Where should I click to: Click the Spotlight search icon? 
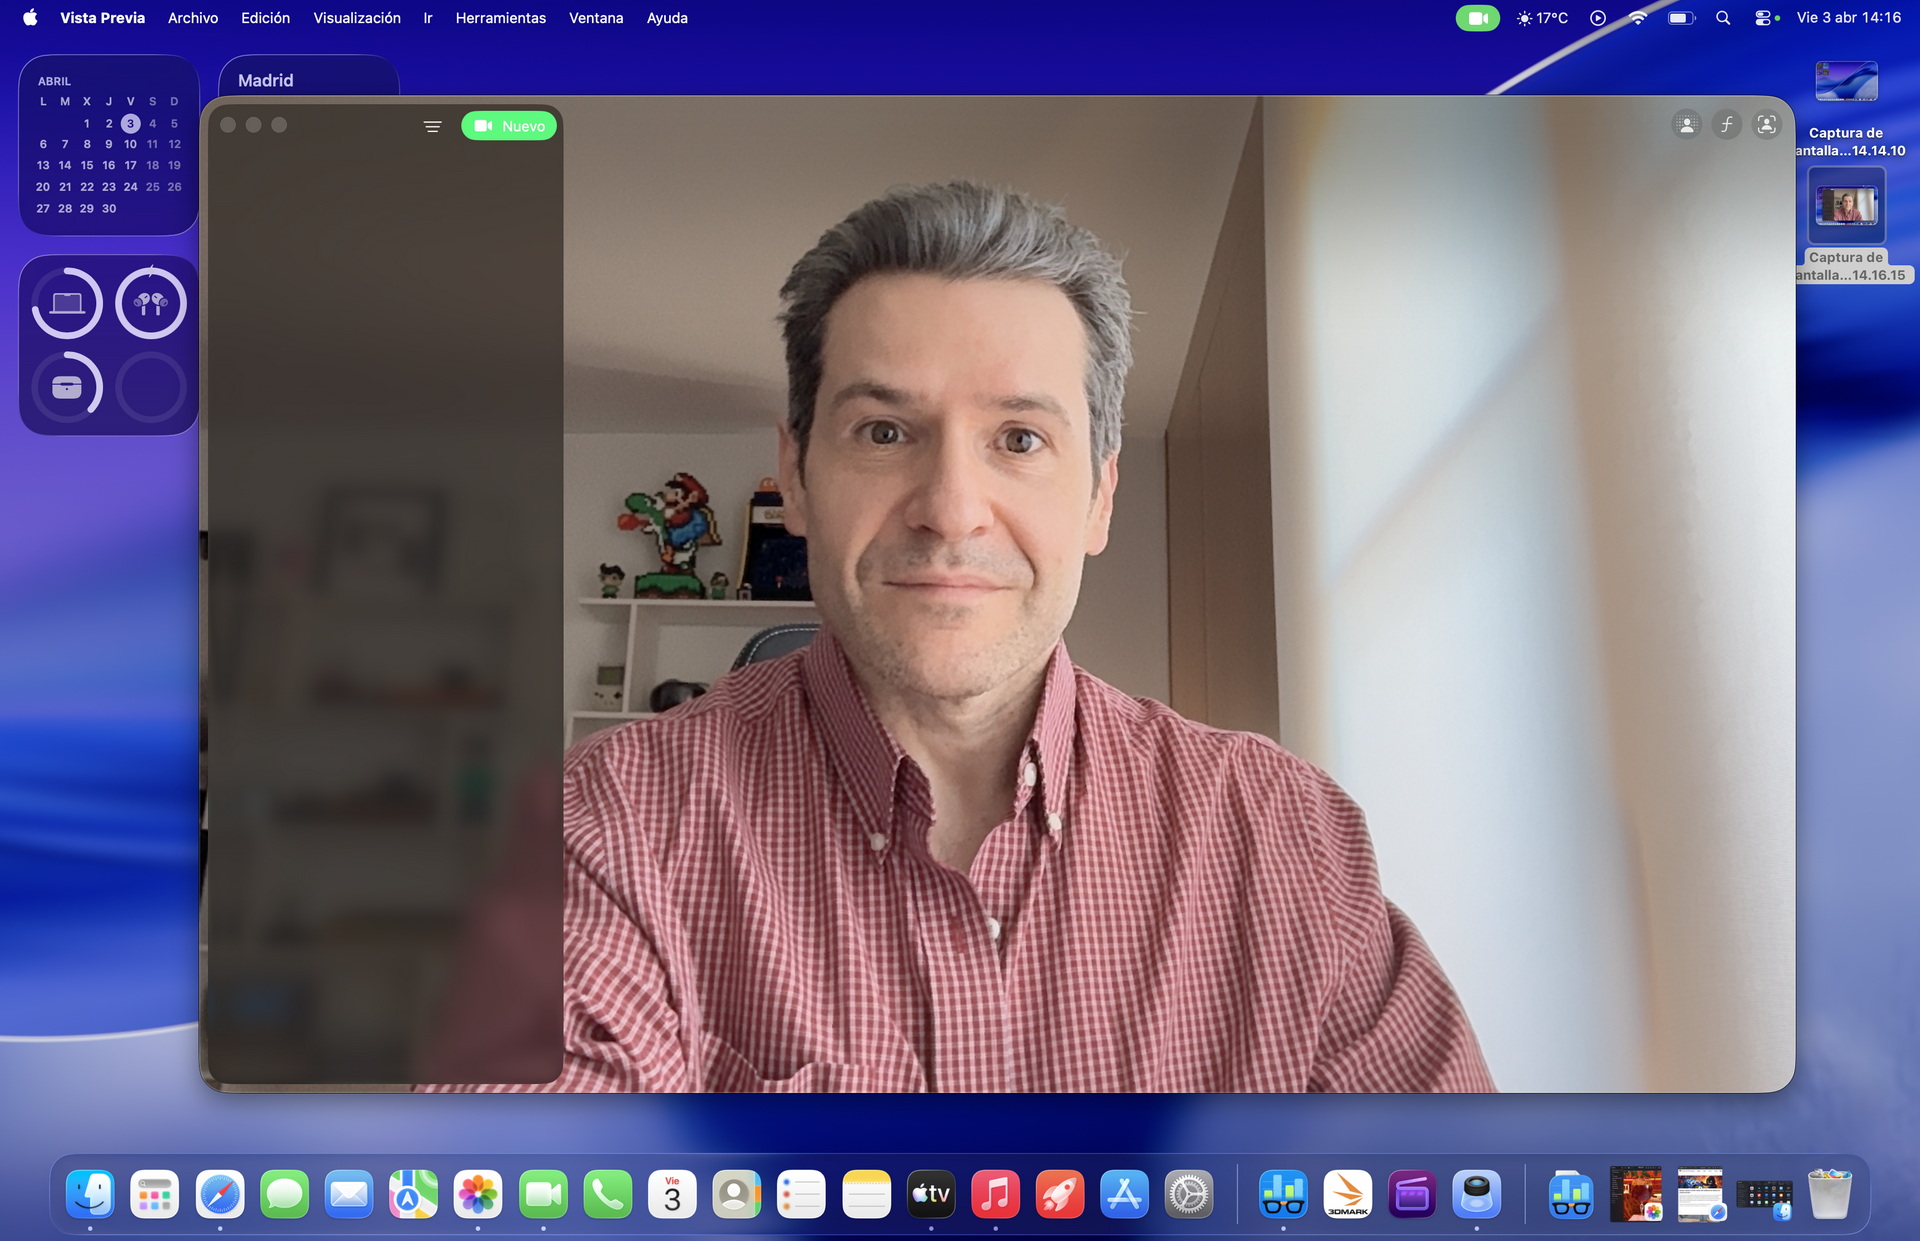[x=1723, y=18]
